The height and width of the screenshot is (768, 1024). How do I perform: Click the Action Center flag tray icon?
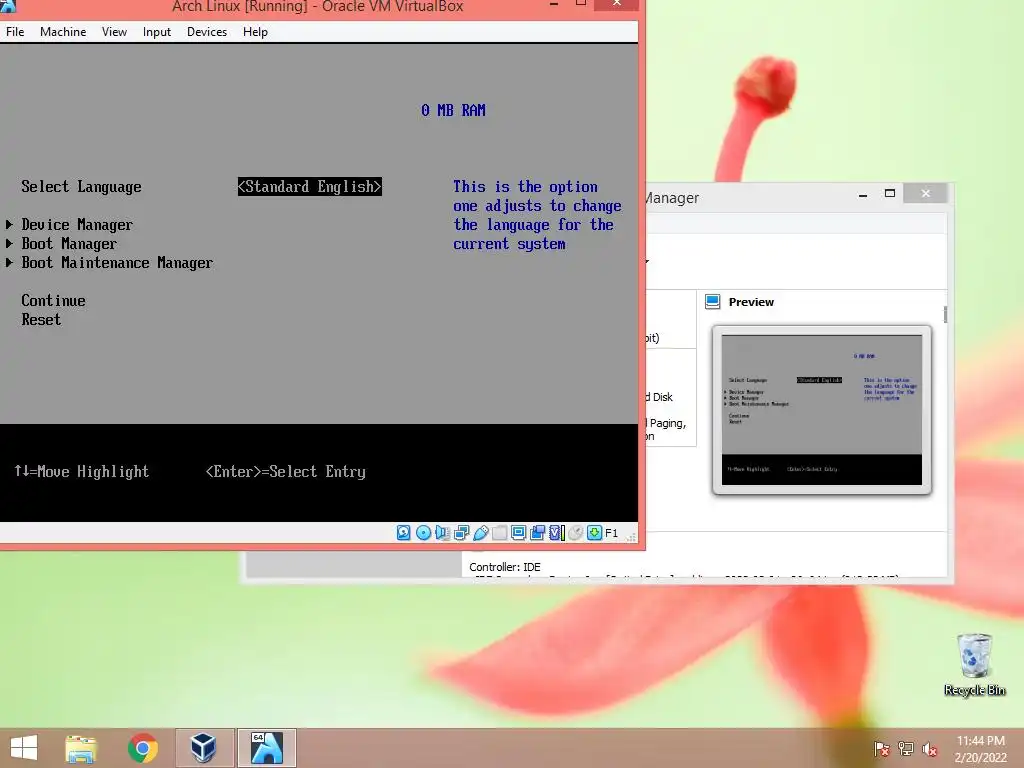point(882,749)
